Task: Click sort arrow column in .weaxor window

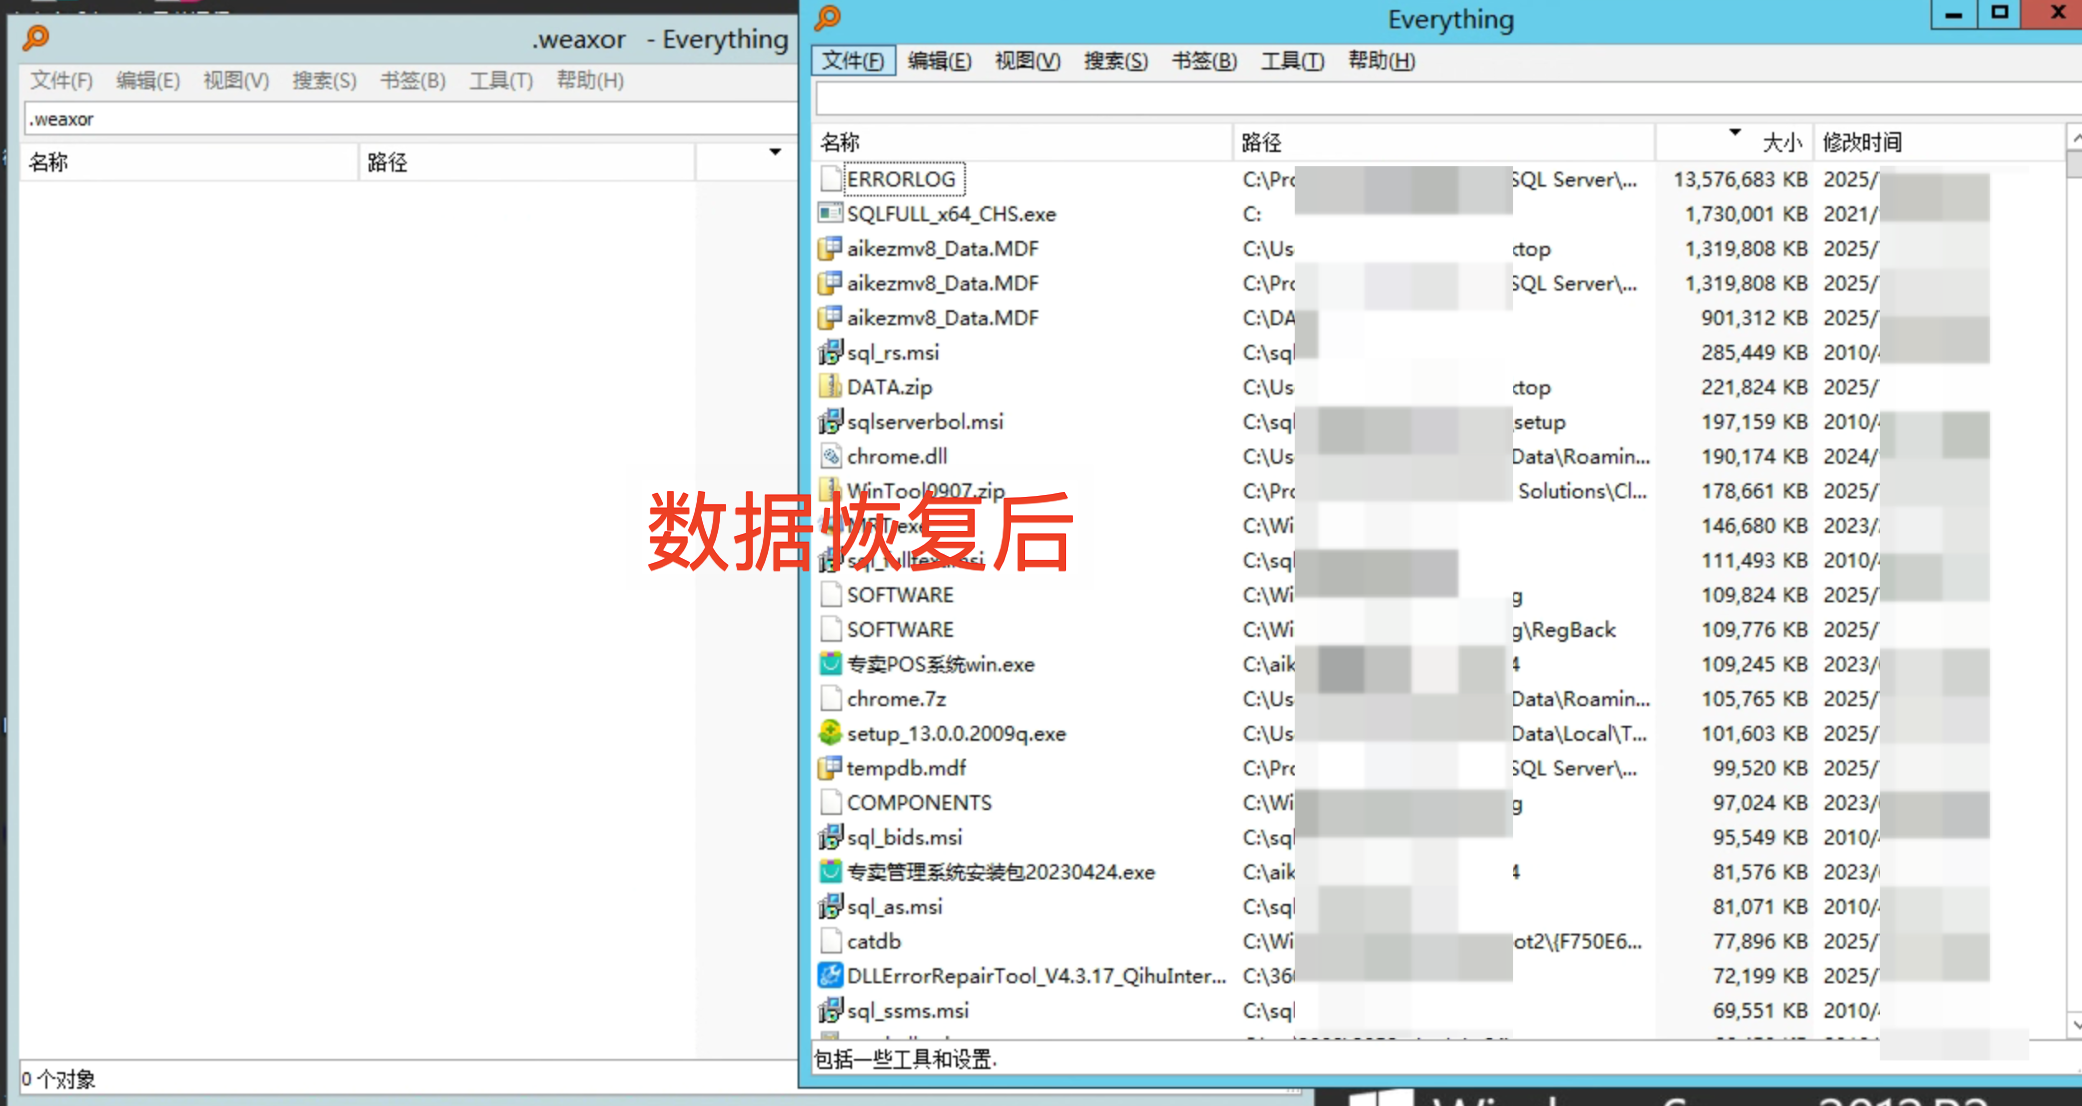Action: click(746, 162)
